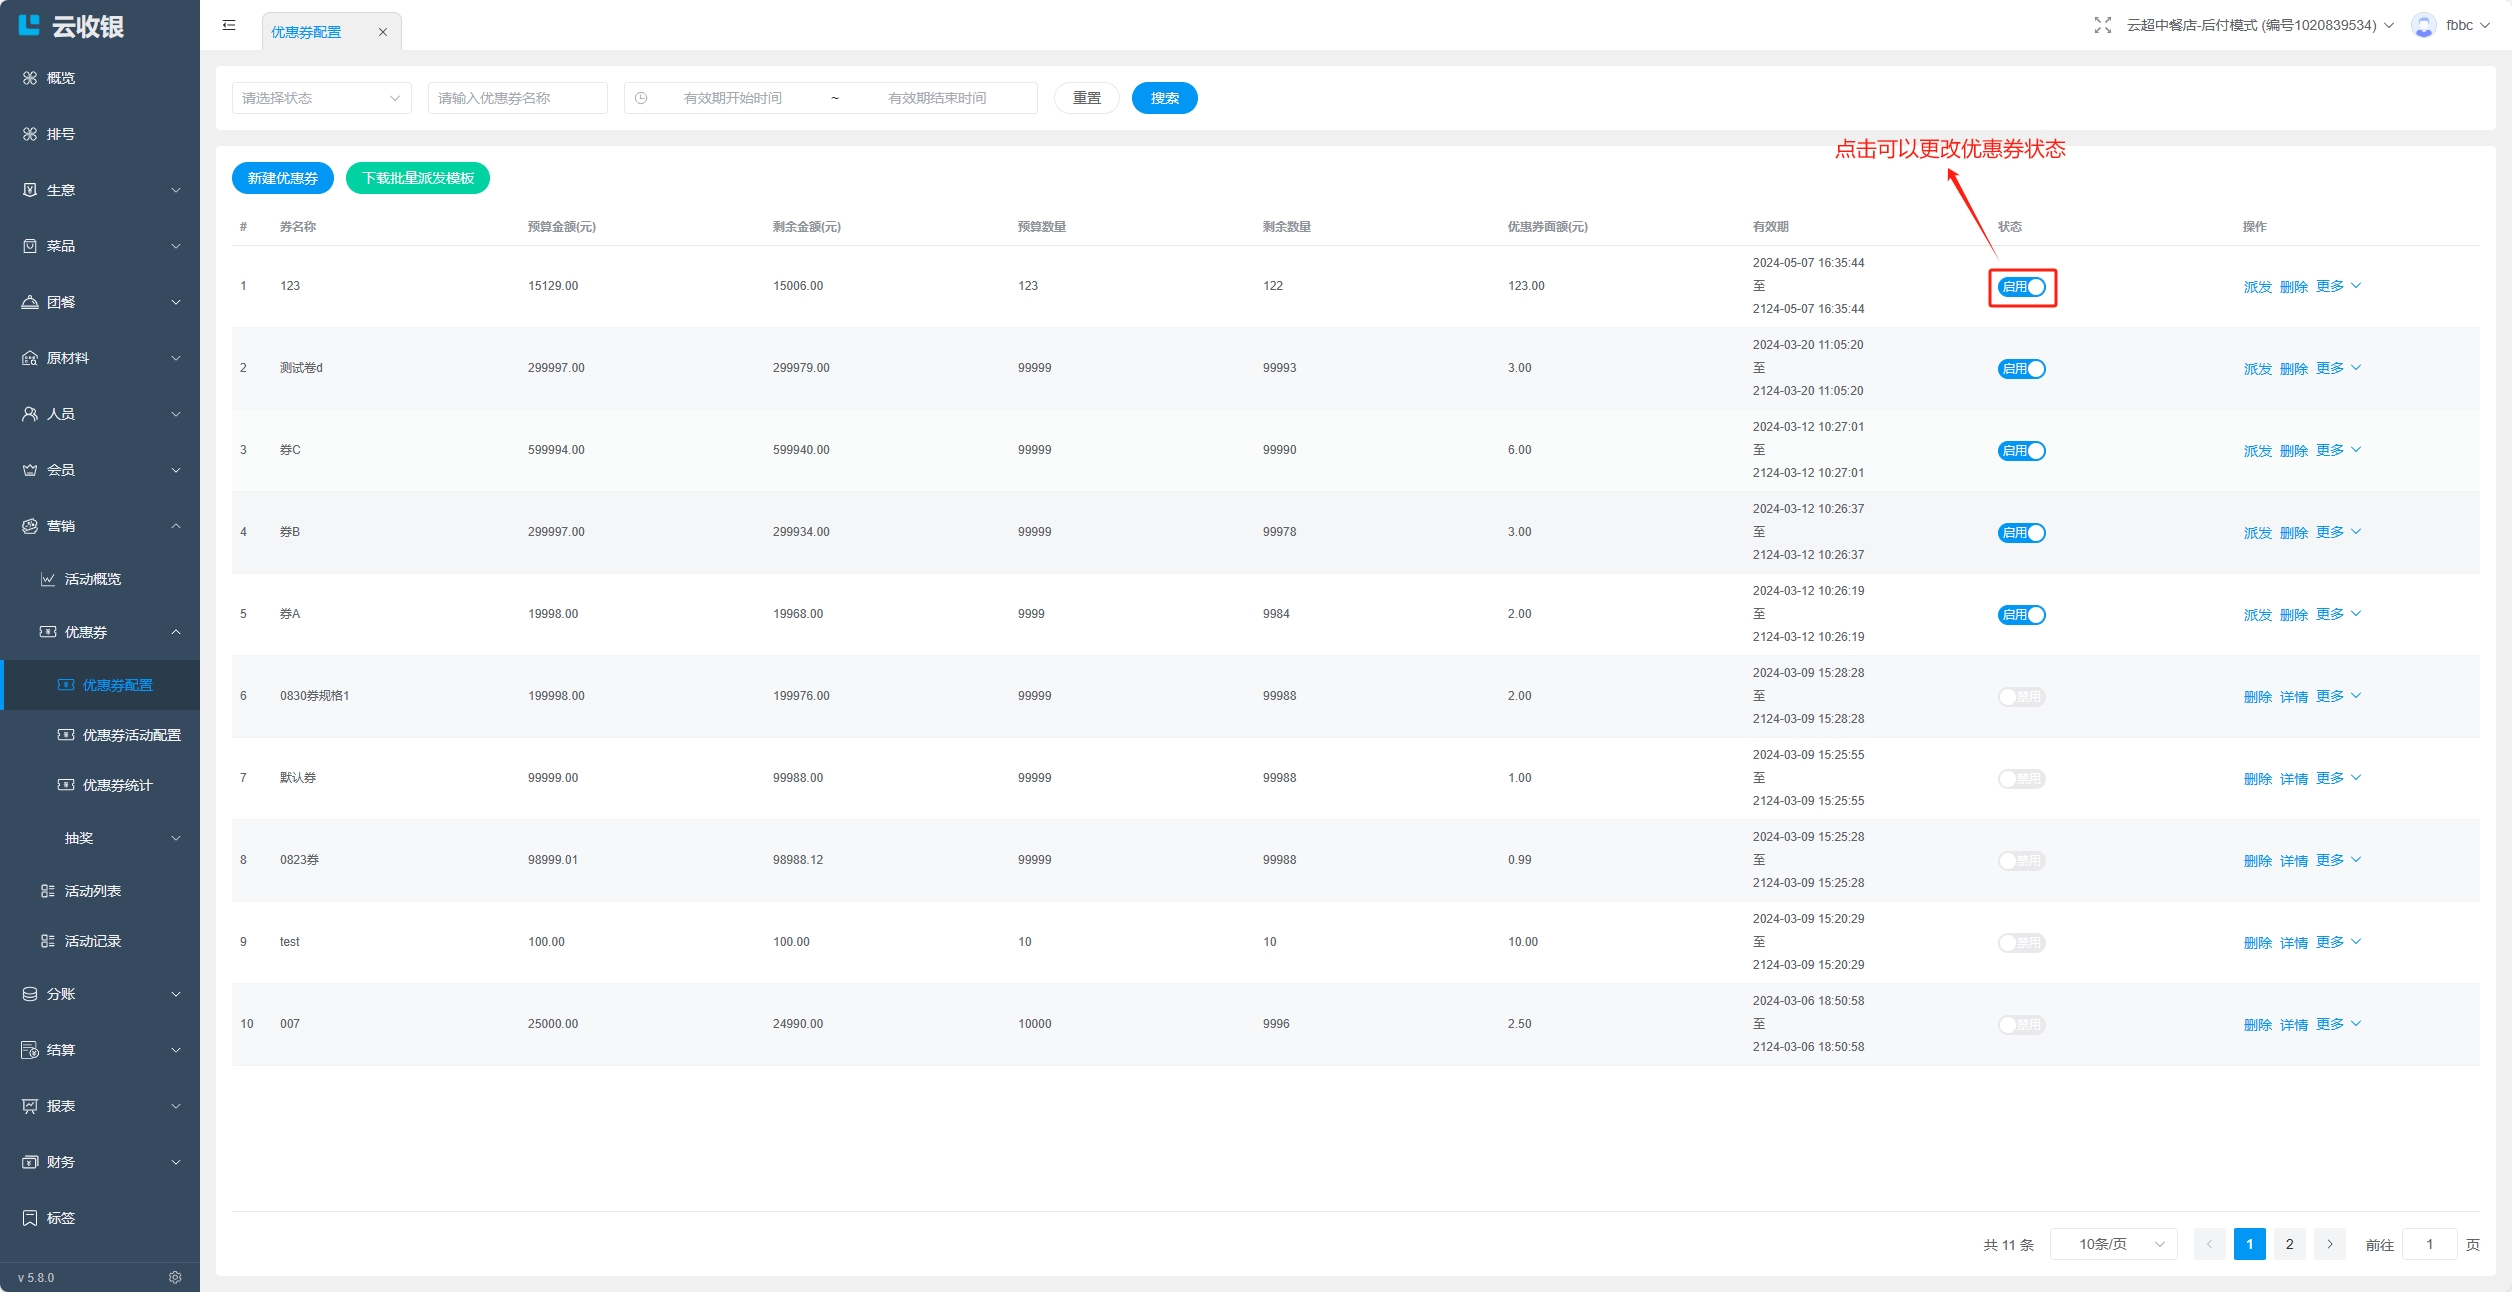Click the settings gear icon beside version
Image resolution: width=2512 pixels, height=1292 pixels.
pos(175,1277)
